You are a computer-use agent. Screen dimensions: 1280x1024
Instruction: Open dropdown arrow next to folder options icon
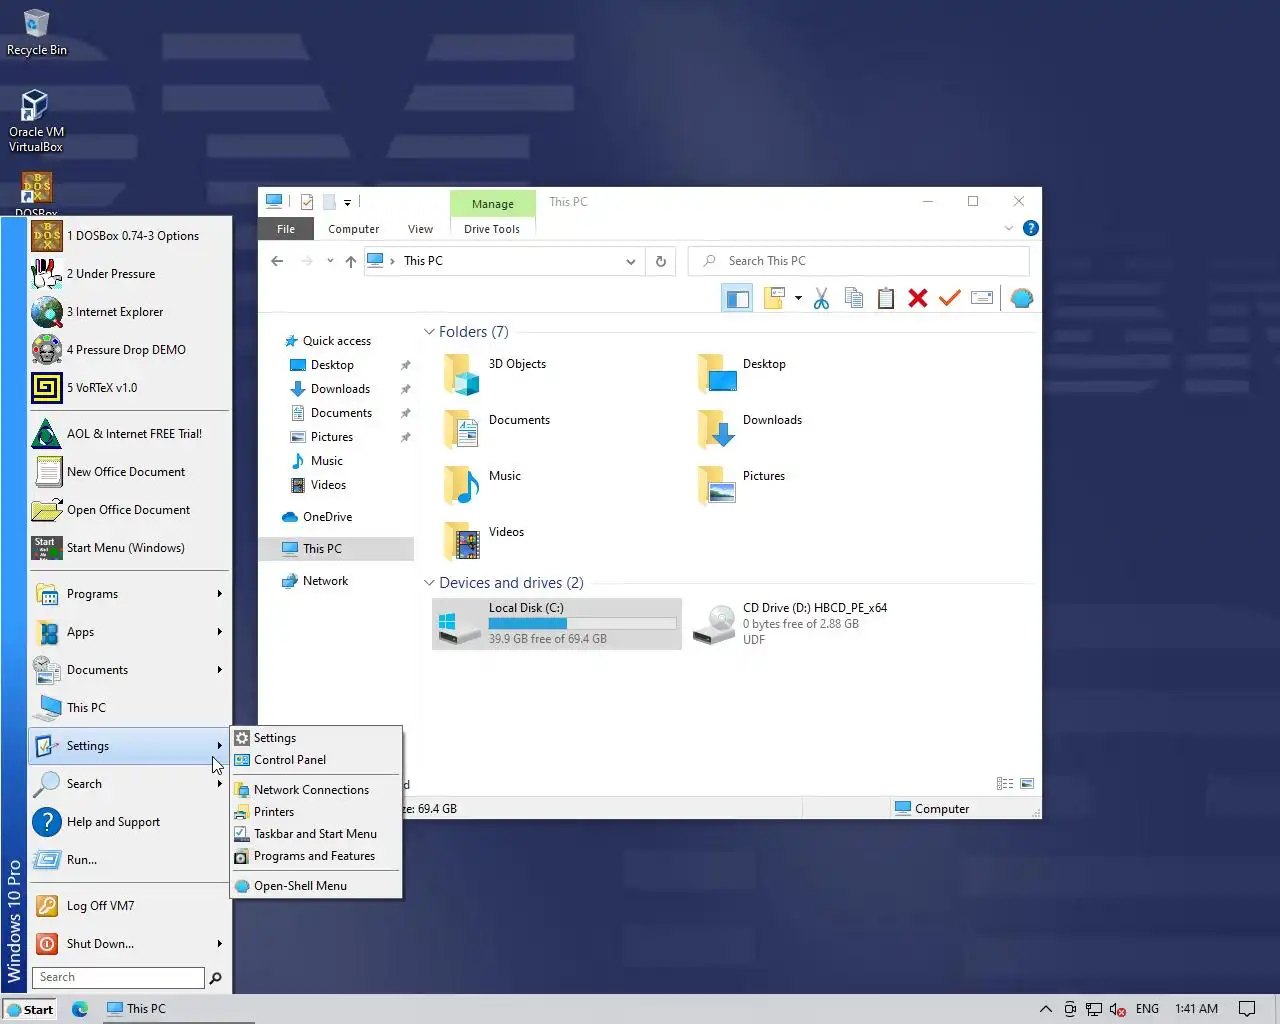[798, 298]
